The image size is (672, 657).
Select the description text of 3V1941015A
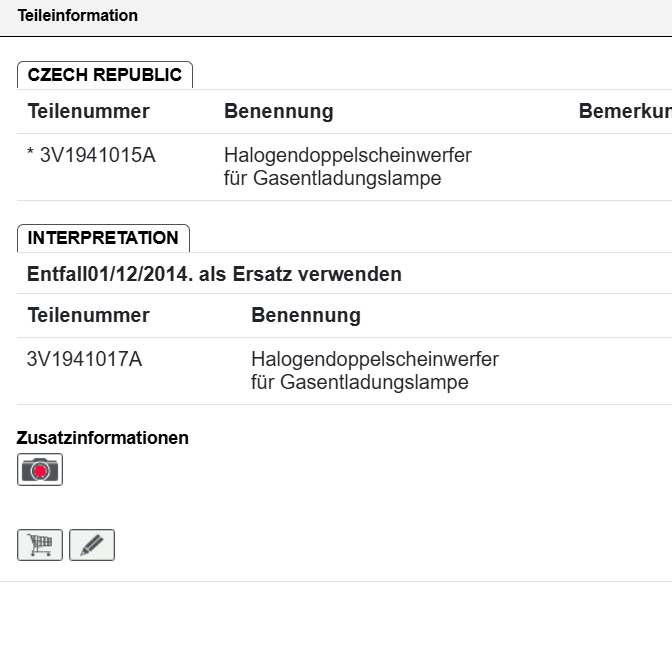[347, 167]
